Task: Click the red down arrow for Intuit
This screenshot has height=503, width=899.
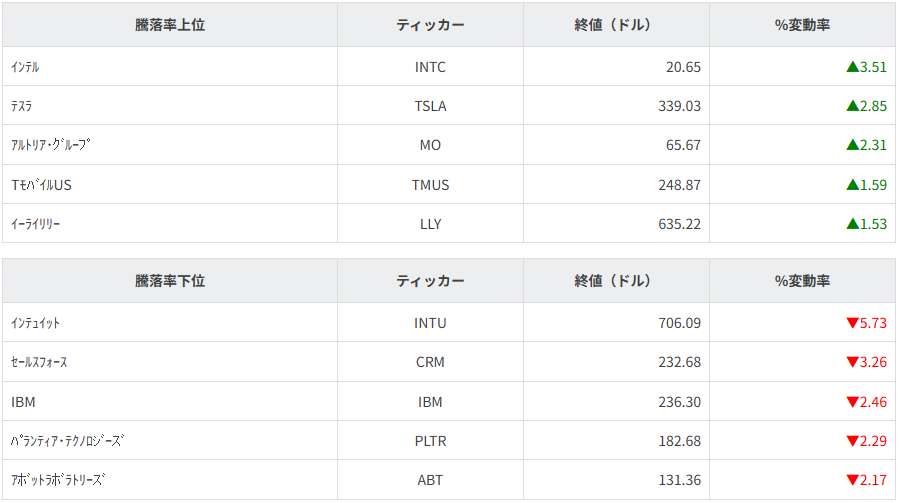Action: (x=852, y=323)
